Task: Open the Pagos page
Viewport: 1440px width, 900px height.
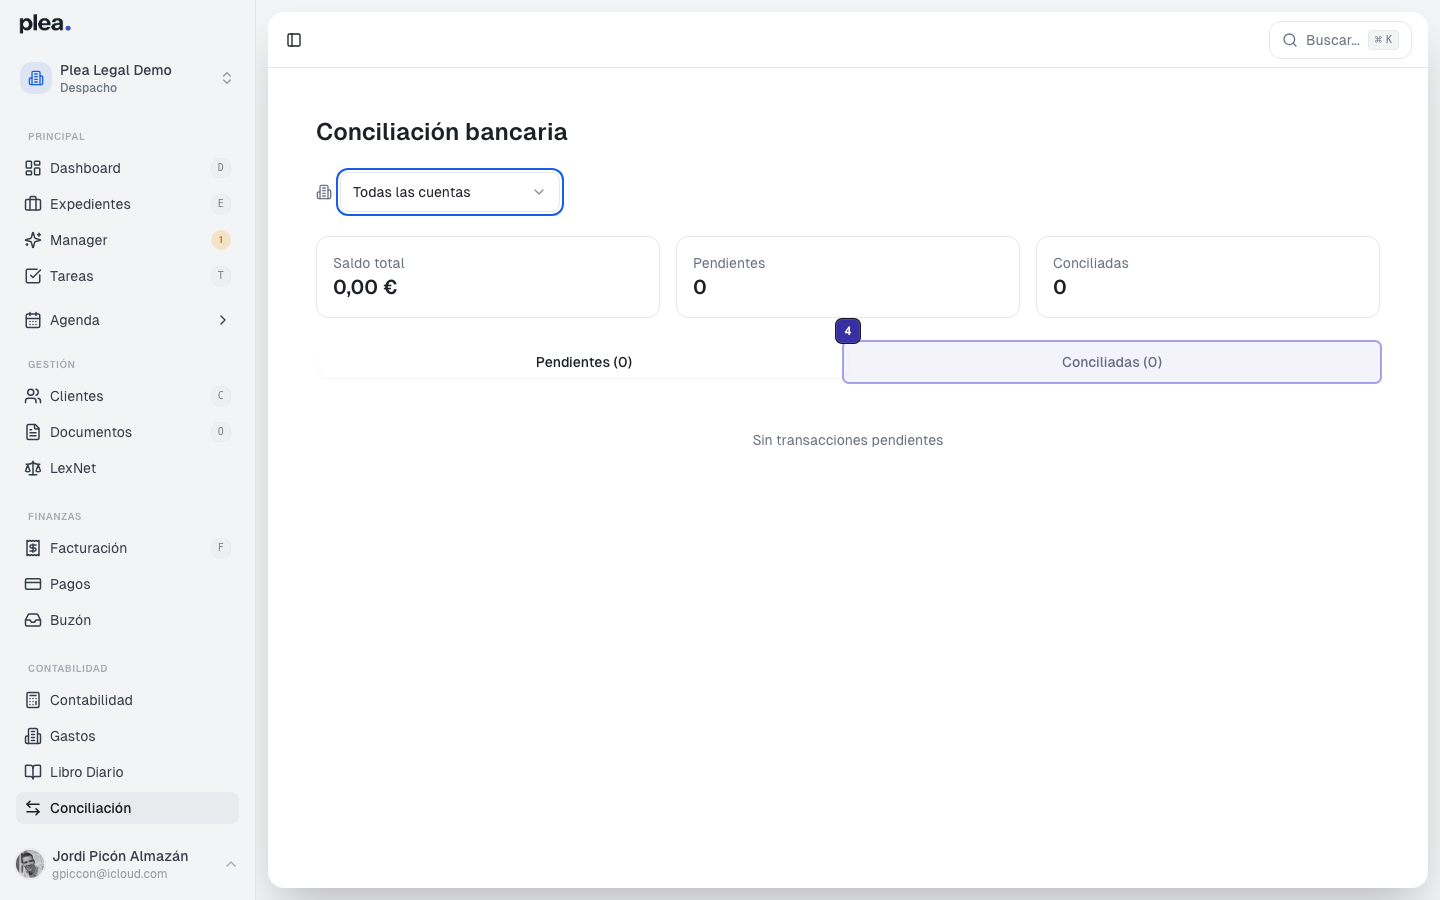Action: point(128,584)
